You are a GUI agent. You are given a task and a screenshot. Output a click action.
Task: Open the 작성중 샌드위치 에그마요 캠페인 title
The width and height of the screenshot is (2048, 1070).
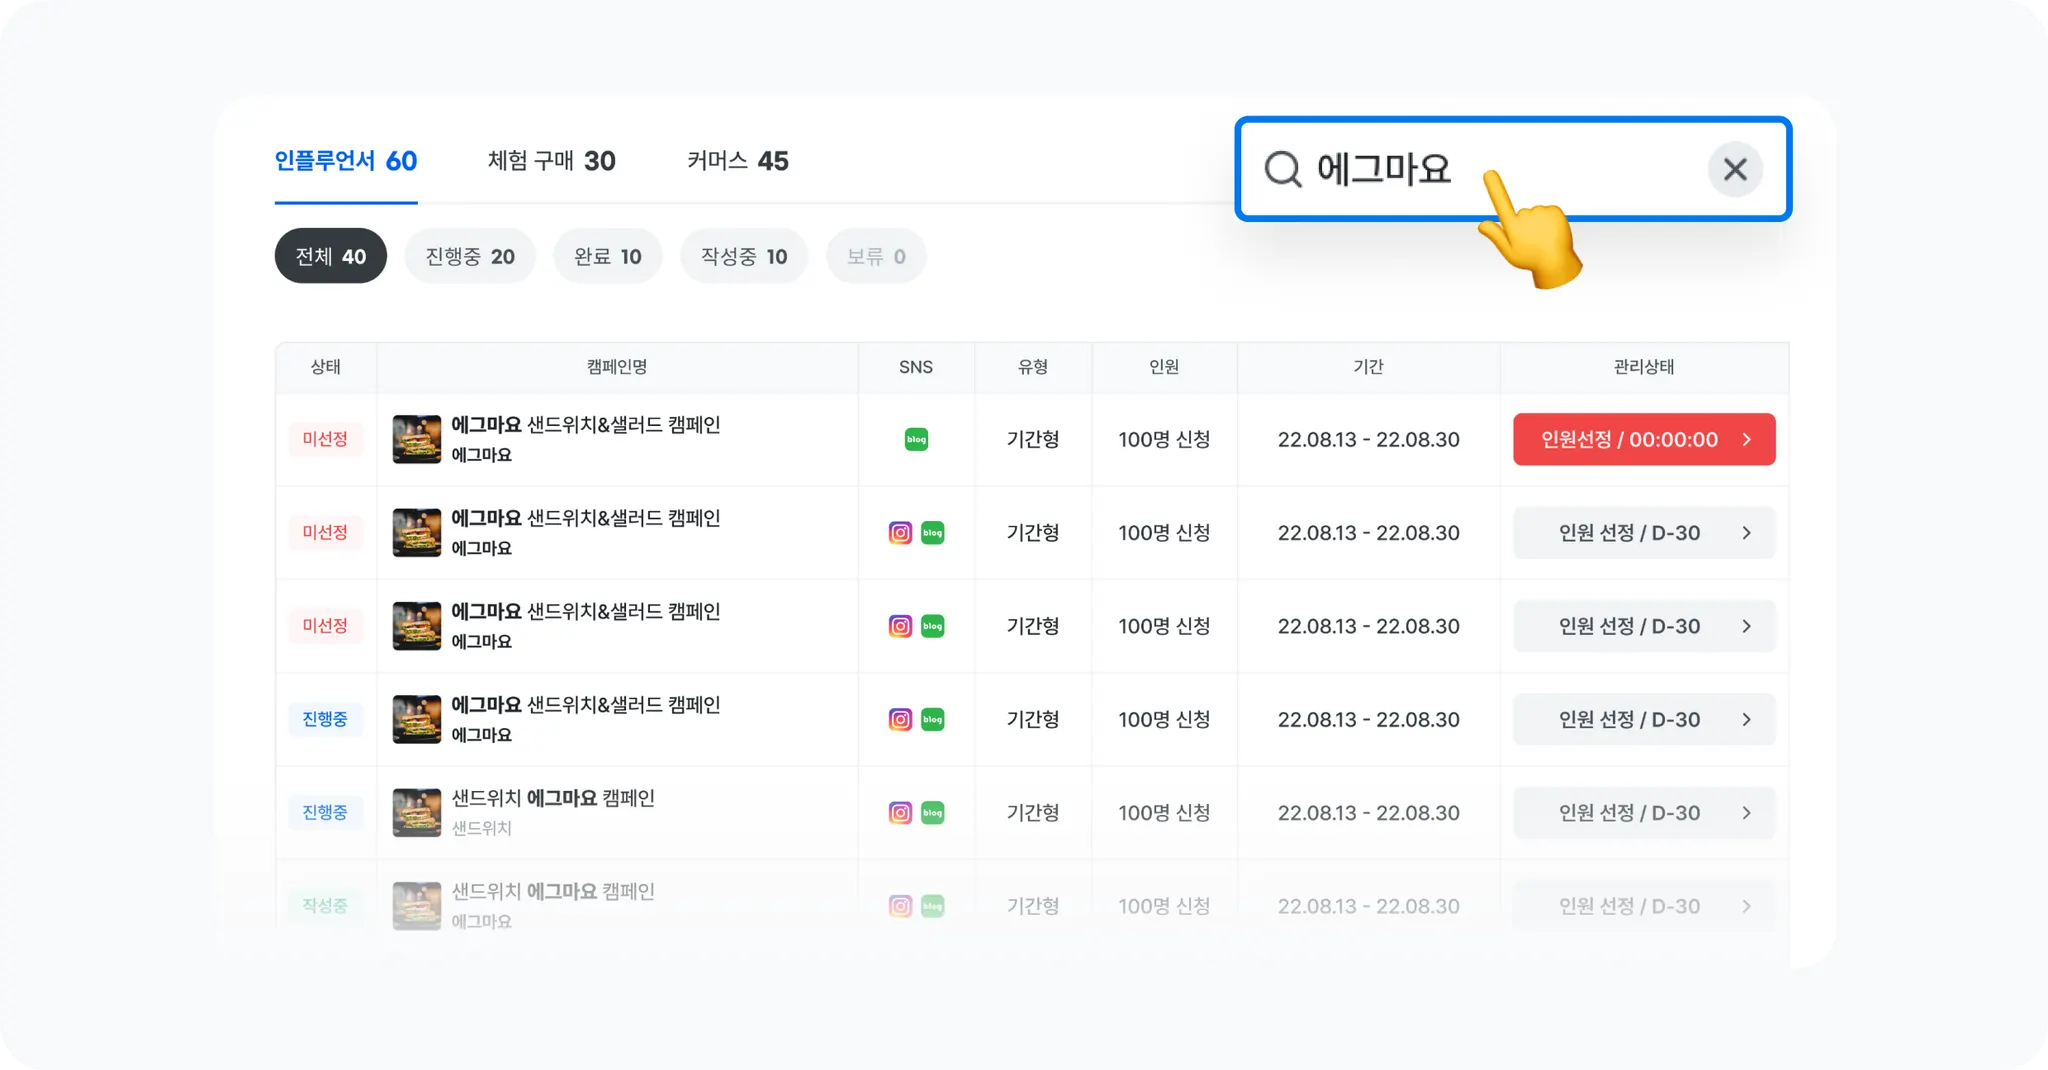pos(553,891)
